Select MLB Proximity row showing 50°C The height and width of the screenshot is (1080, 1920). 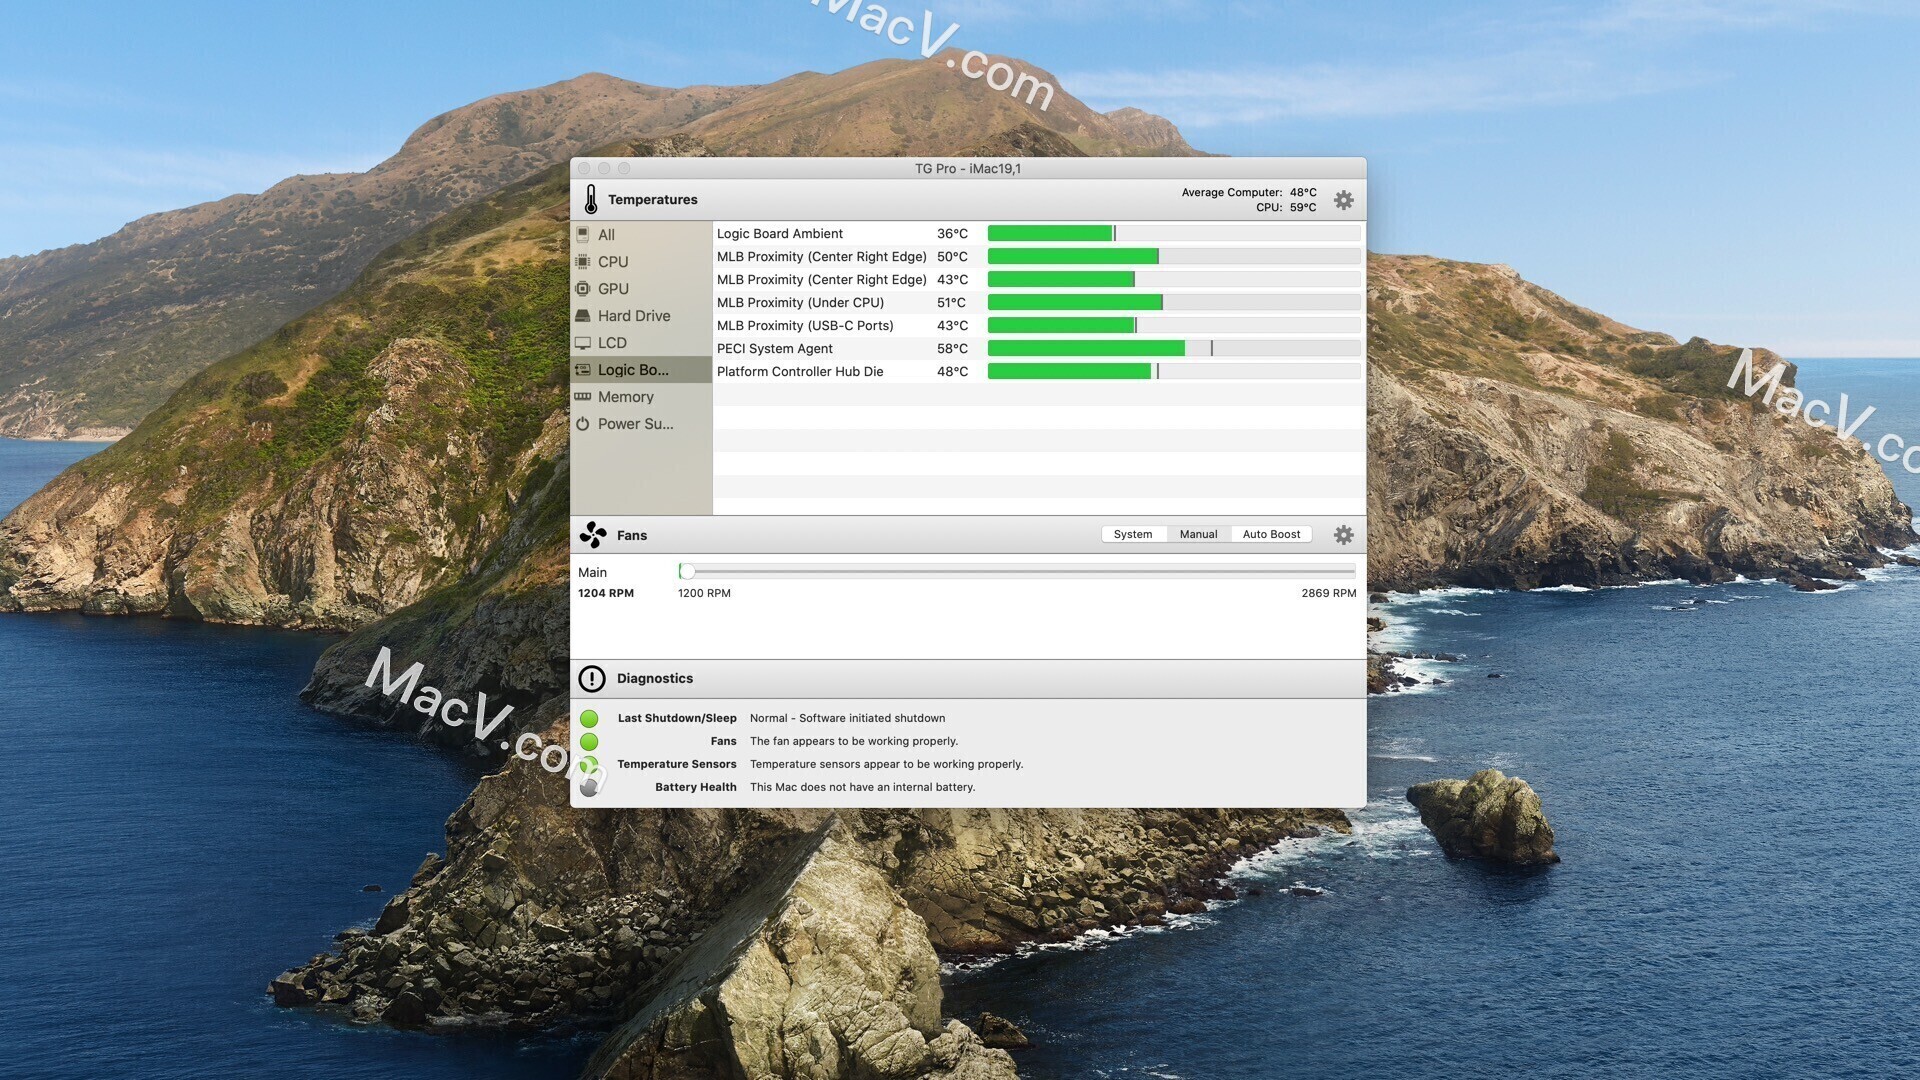coord(1039,256)
